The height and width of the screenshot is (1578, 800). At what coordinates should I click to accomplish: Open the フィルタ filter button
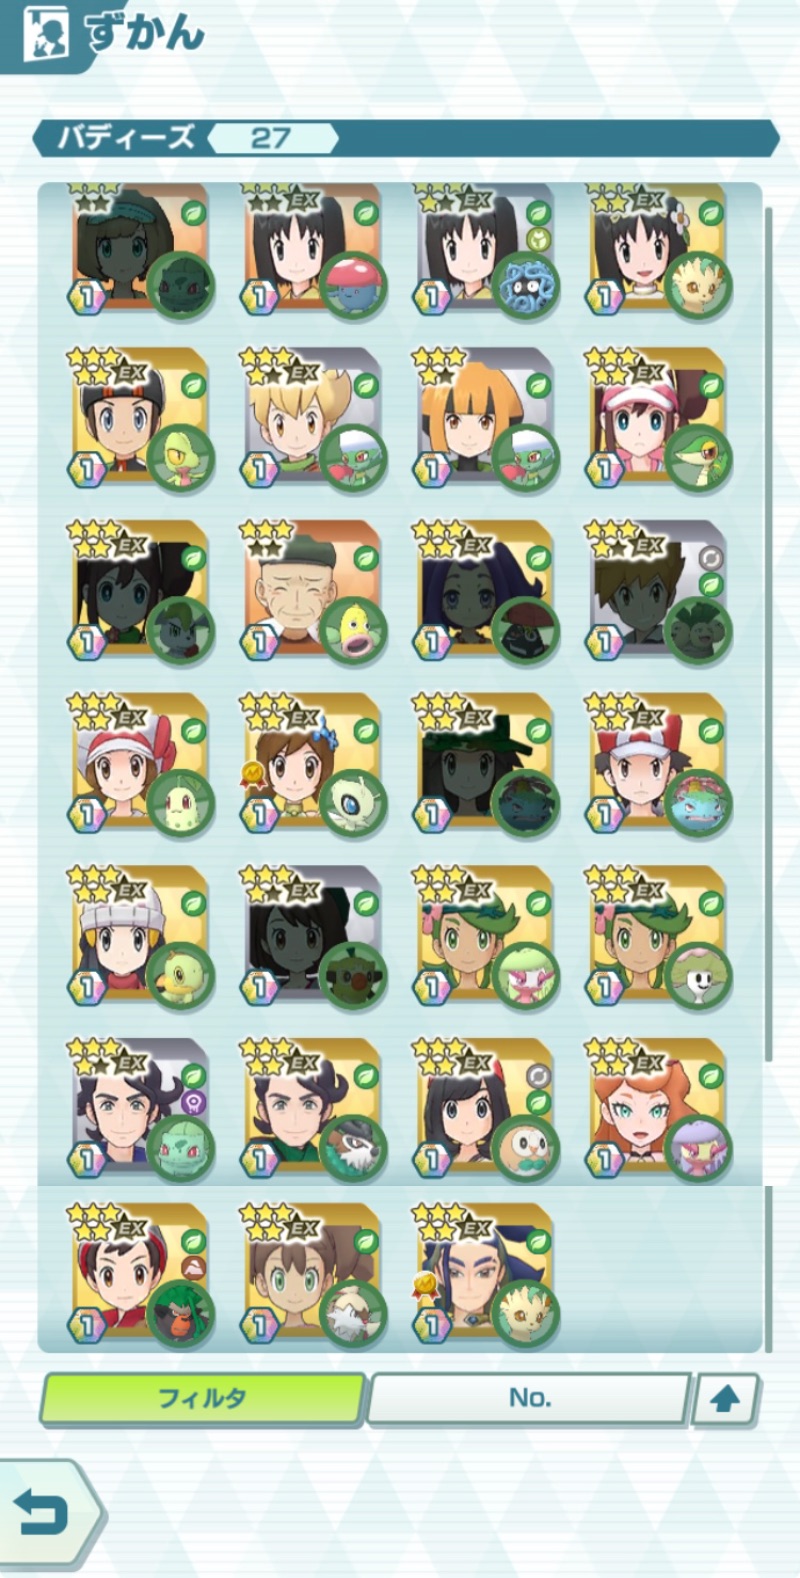point(202,1398)
